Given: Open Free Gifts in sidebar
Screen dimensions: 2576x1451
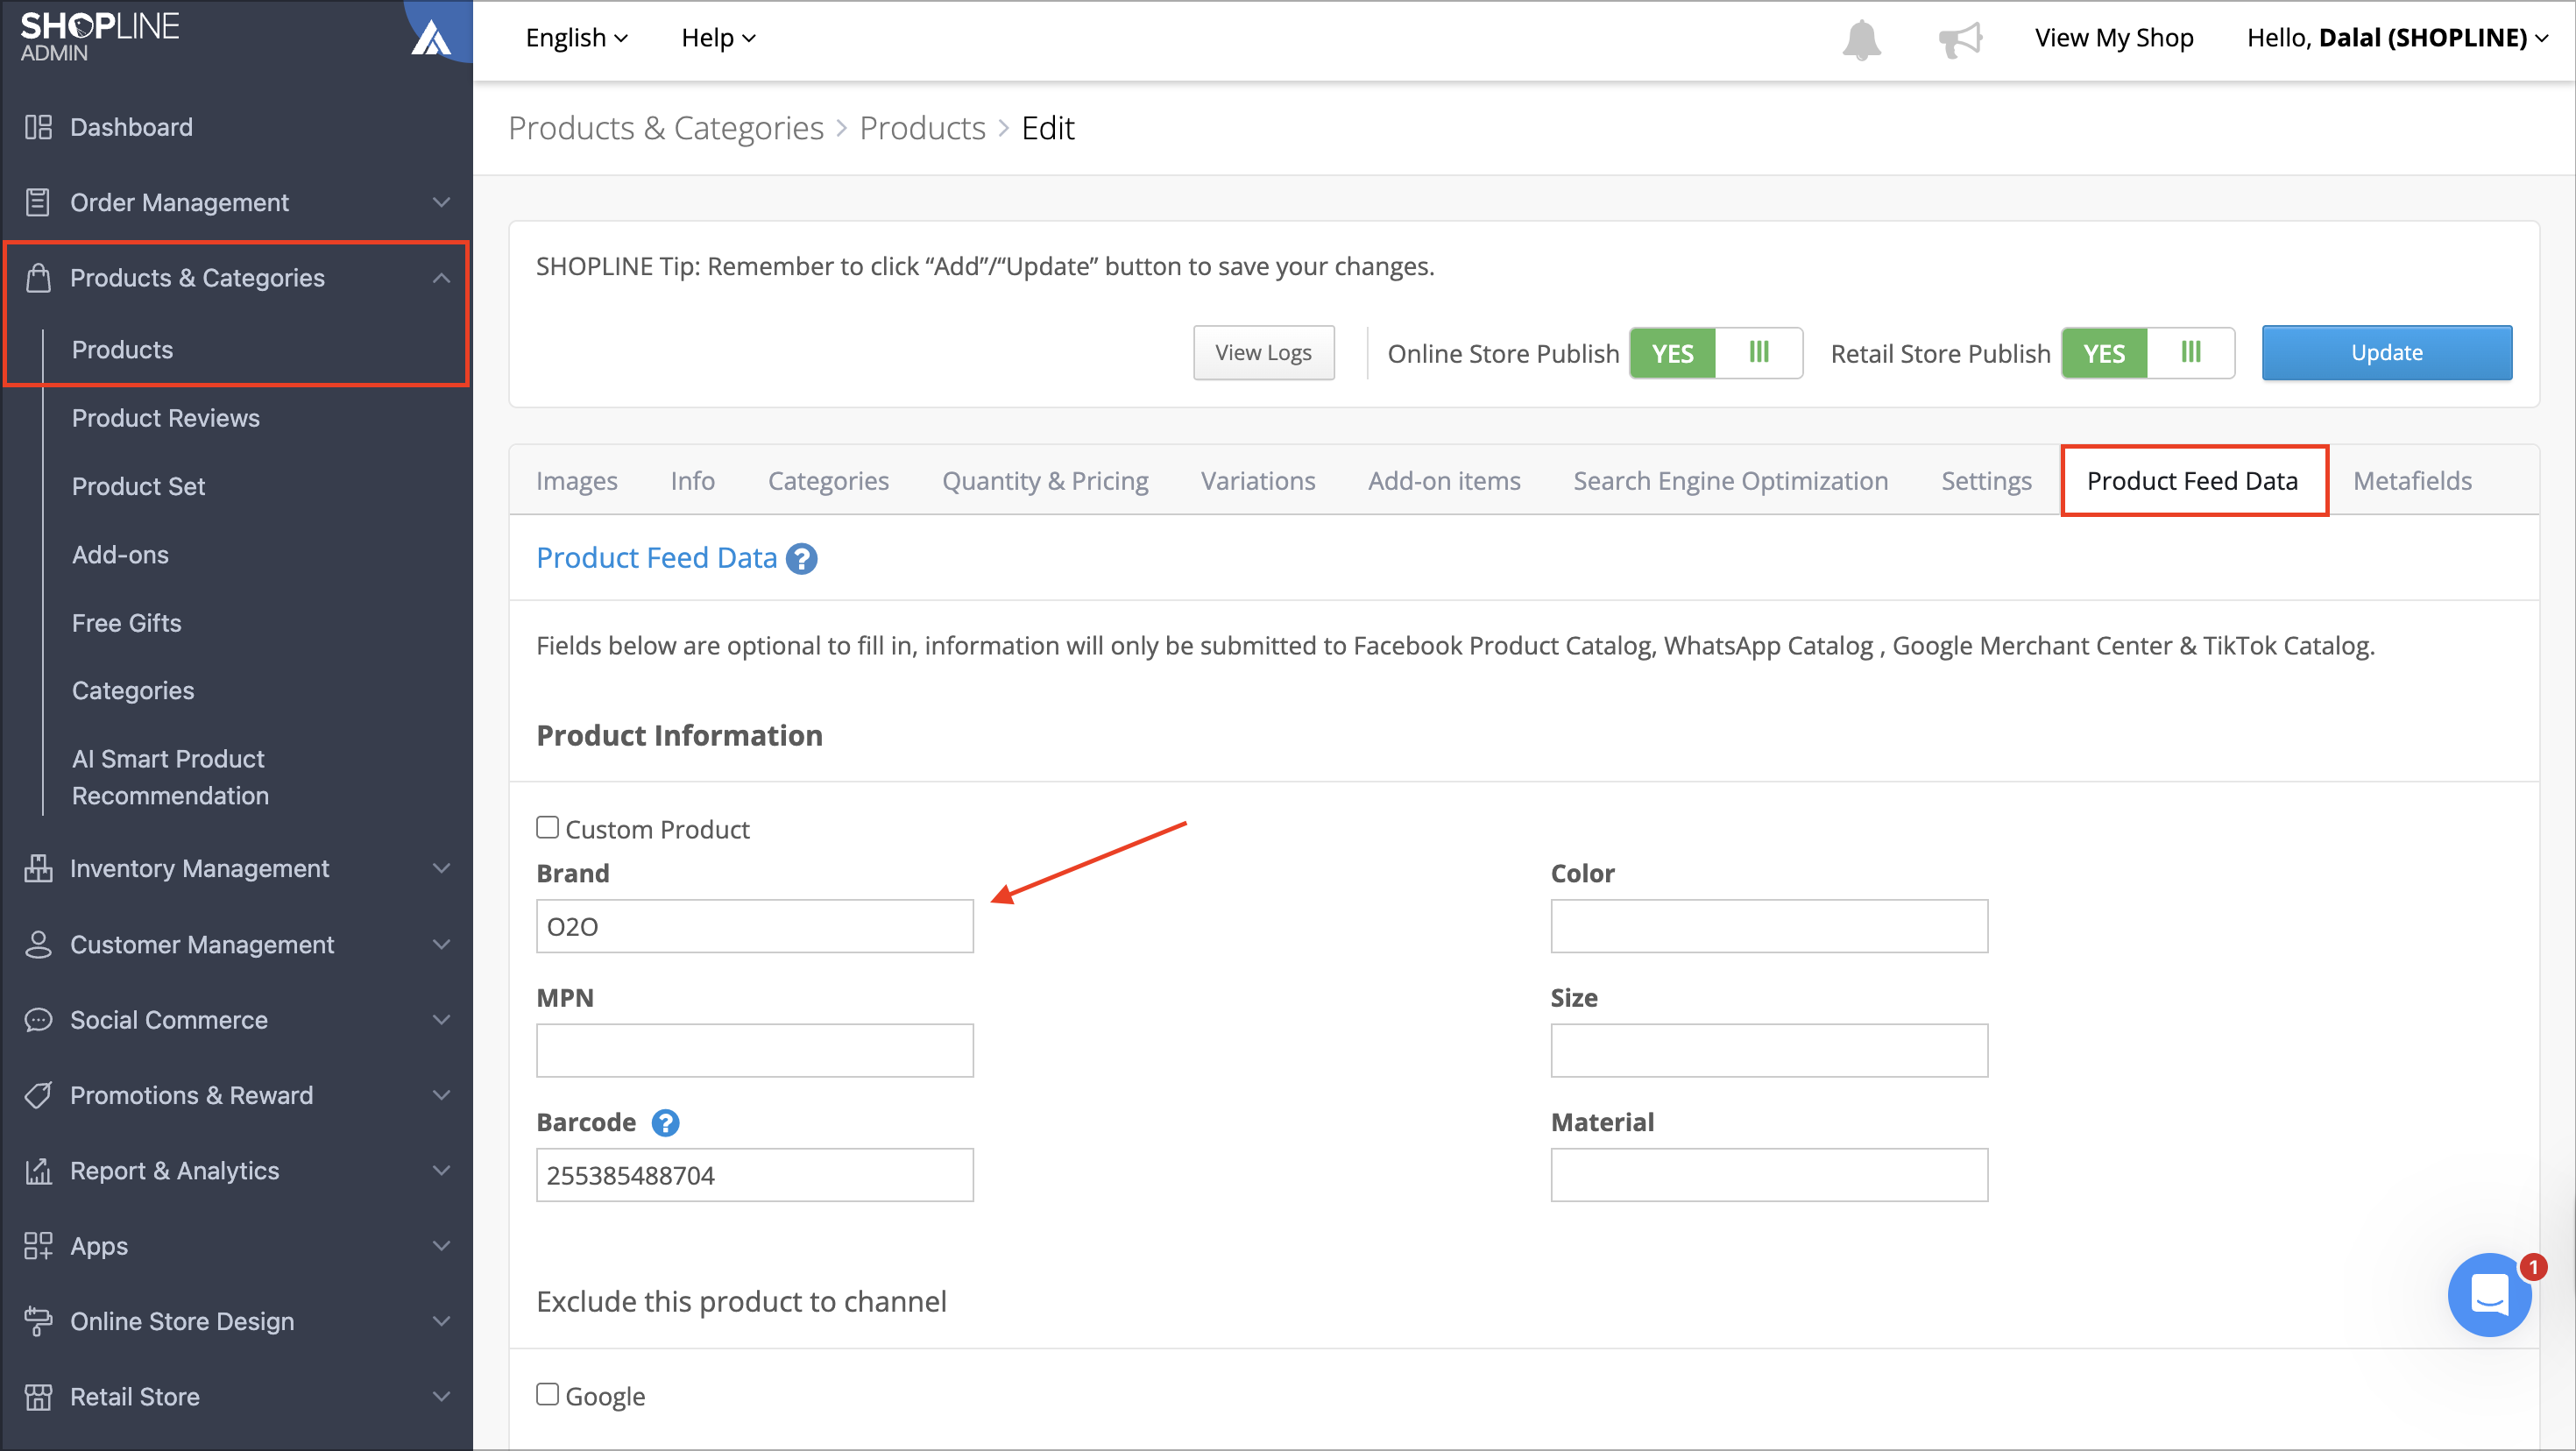Looking at the screenshot, I should [x=126, y=623].
